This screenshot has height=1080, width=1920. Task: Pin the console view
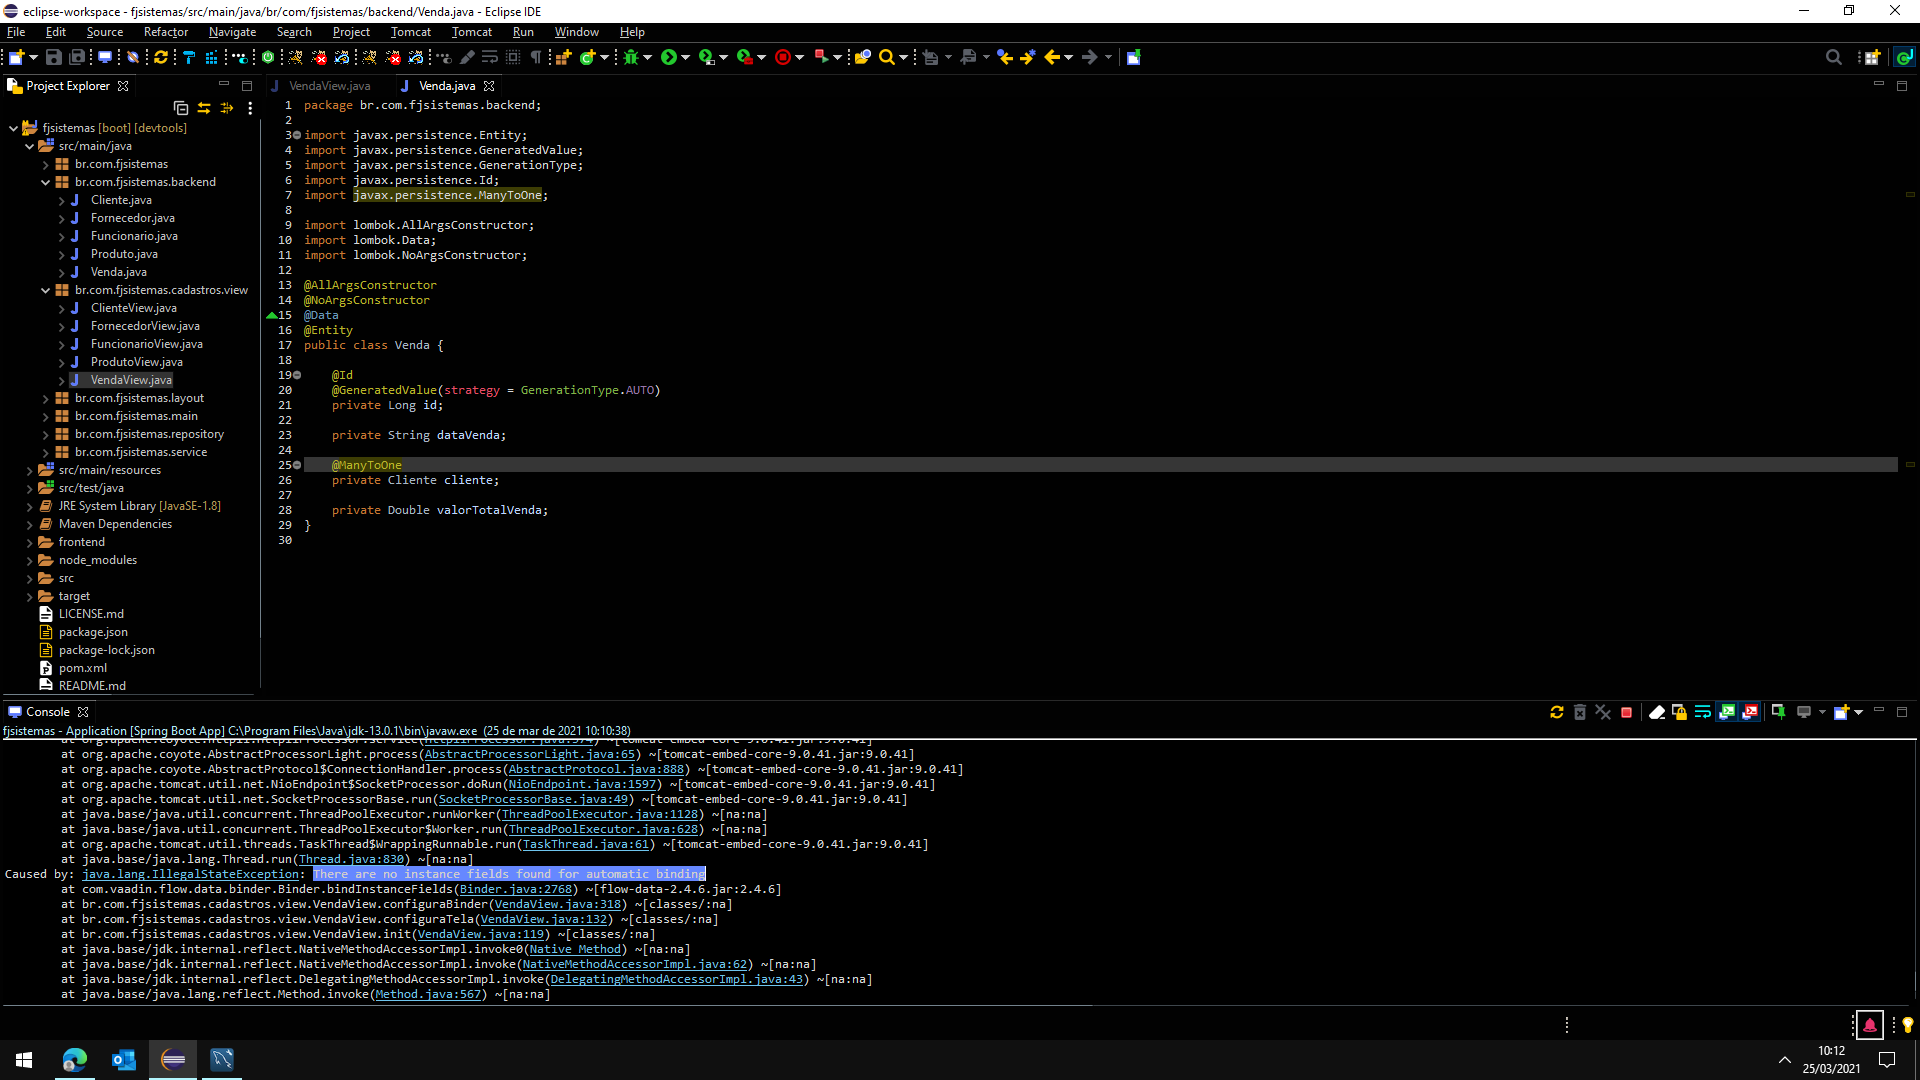1778,712
